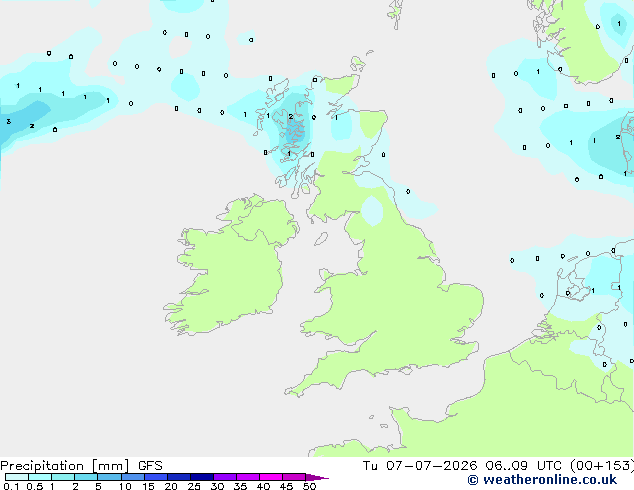The width and height of the screenshot is (634, 490).
Task: Click the "25" legend scale value
Action: point(194,486)
